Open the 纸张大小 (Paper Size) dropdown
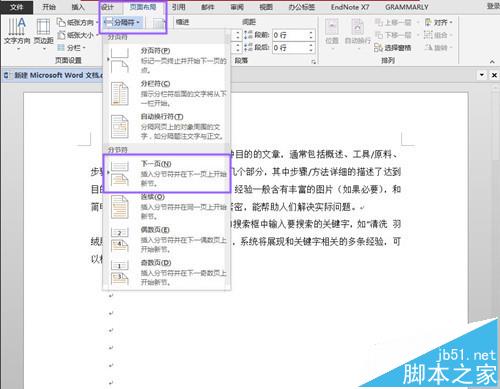This screenshot has width=500, height=389. [78, 35]
